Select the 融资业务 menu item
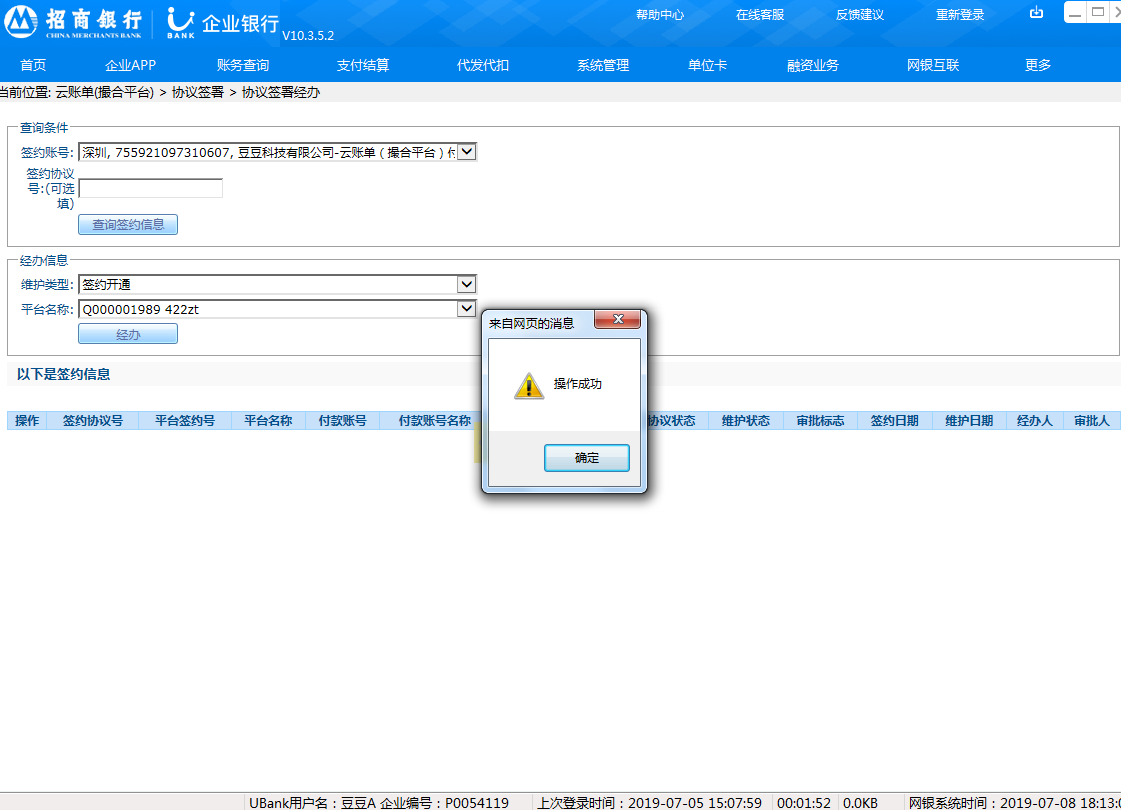This screenshot has width=1121, height=810. coord(813,65)
